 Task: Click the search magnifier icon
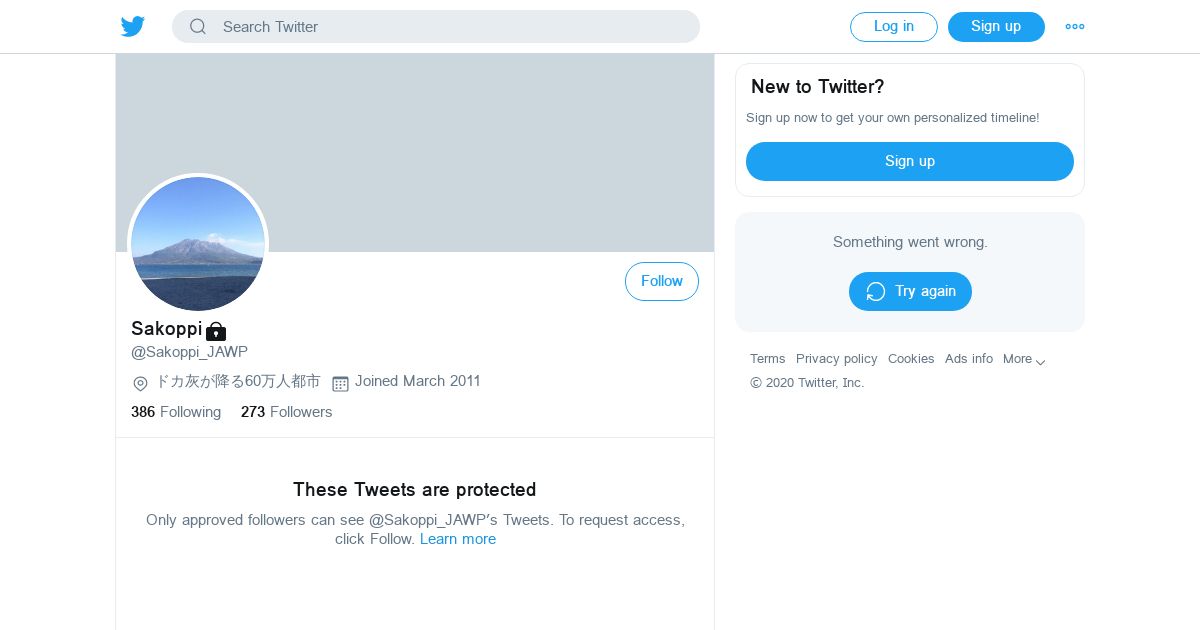(198, 27)
